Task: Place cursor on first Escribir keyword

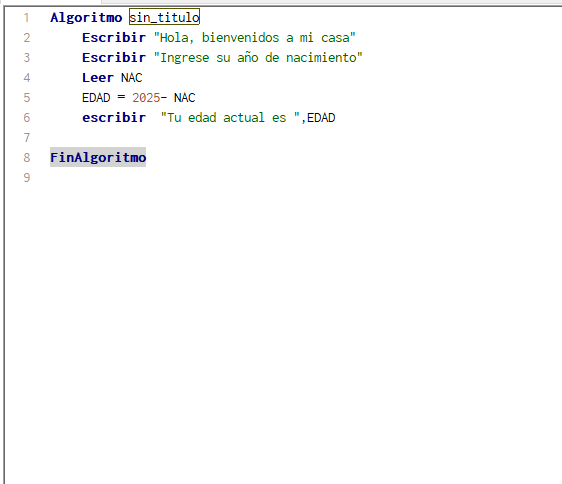Action: pos(114,37)
